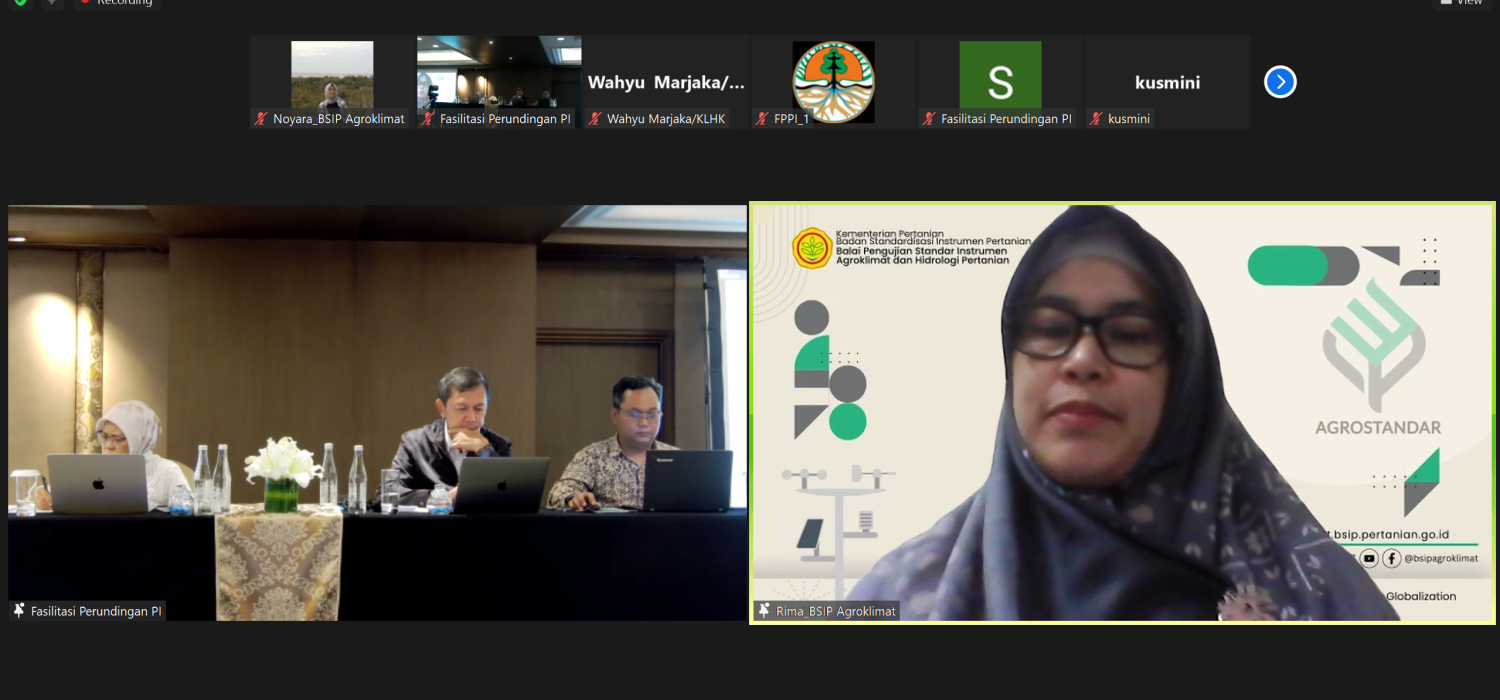The image size is (1500, 700).
Task: Select Noyara_BSIP Agroklimat video thumbnail
Action: pos(332,74)
